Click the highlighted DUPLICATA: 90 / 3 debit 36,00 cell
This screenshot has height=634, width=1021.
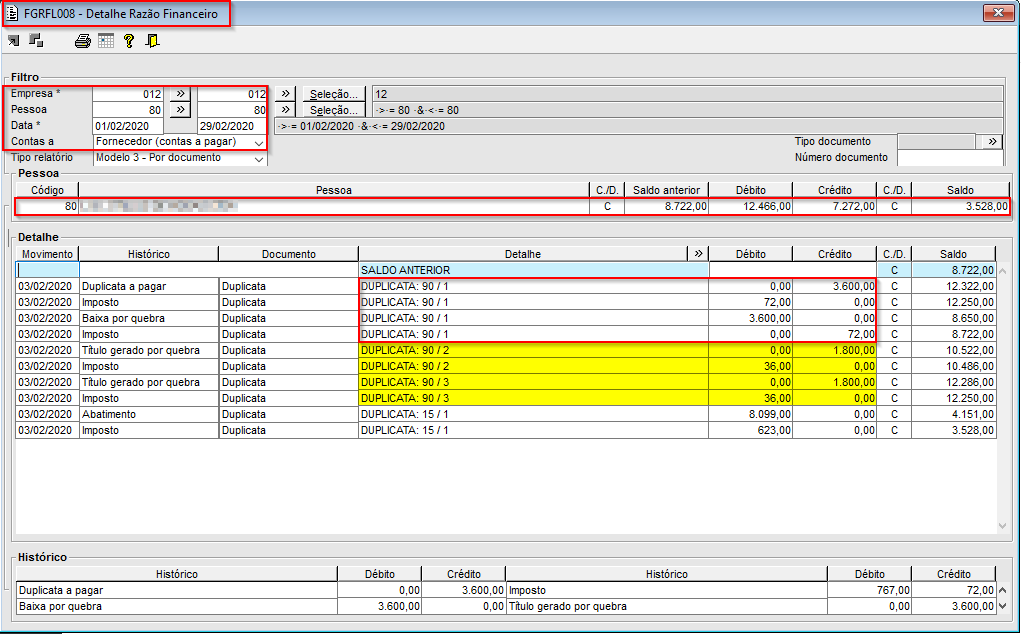(751, 398)
